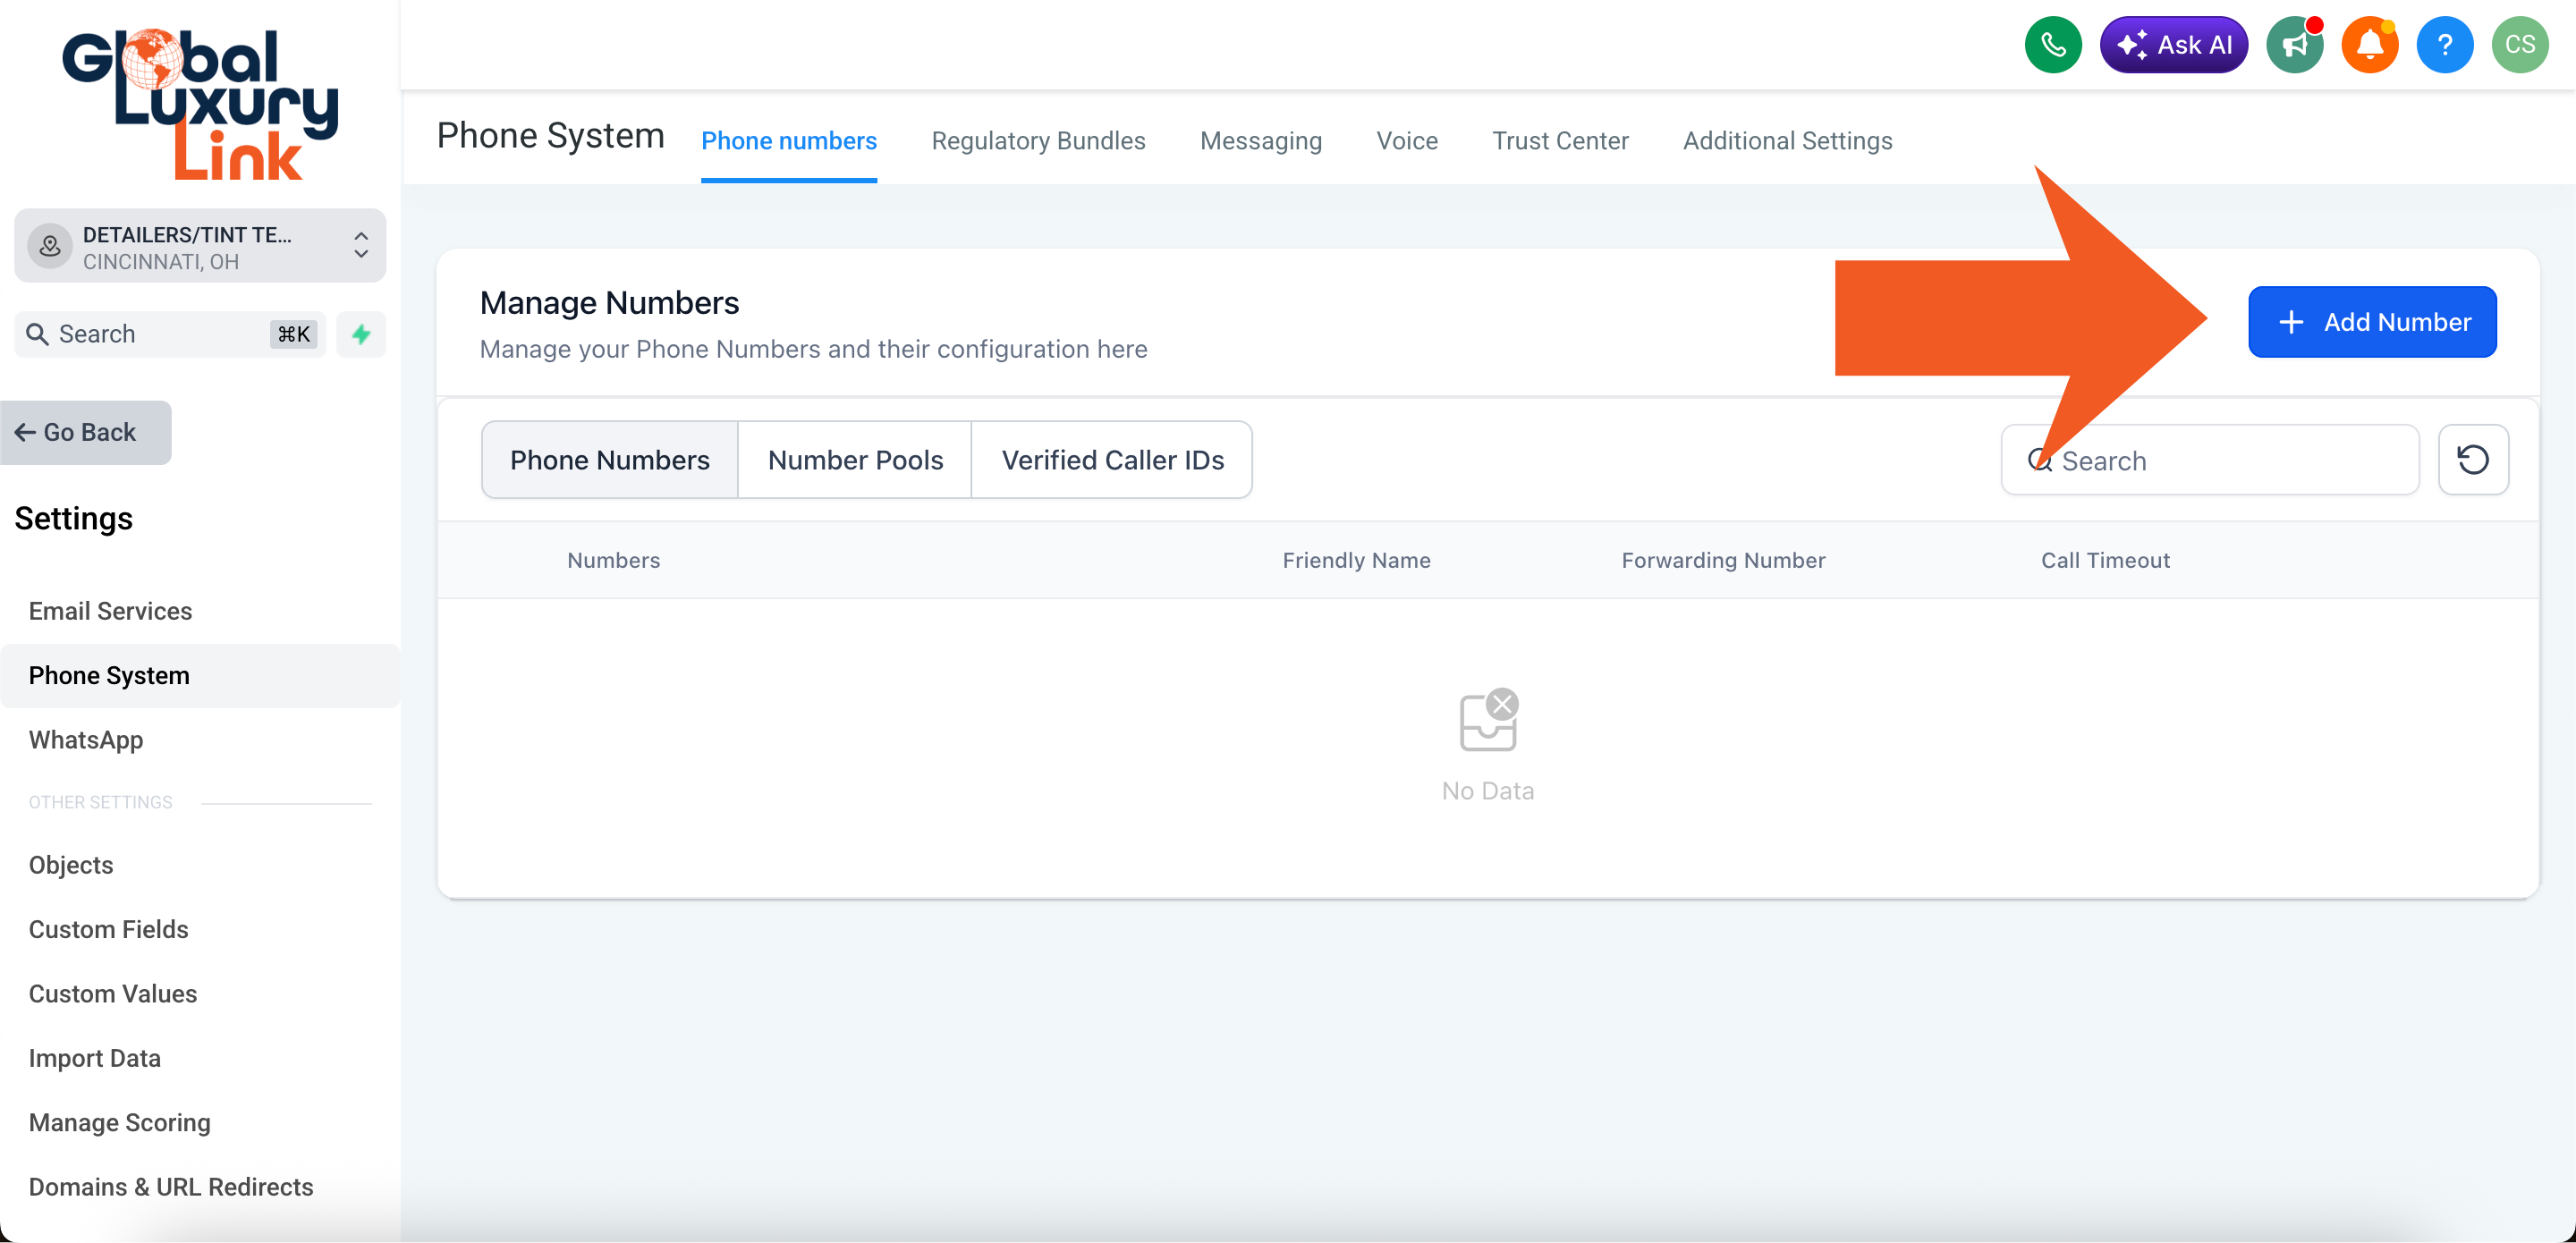This screenshot has width=2576, height=1243.
Task: Switch to the Messaging tab
Action: pos(1261,141)
